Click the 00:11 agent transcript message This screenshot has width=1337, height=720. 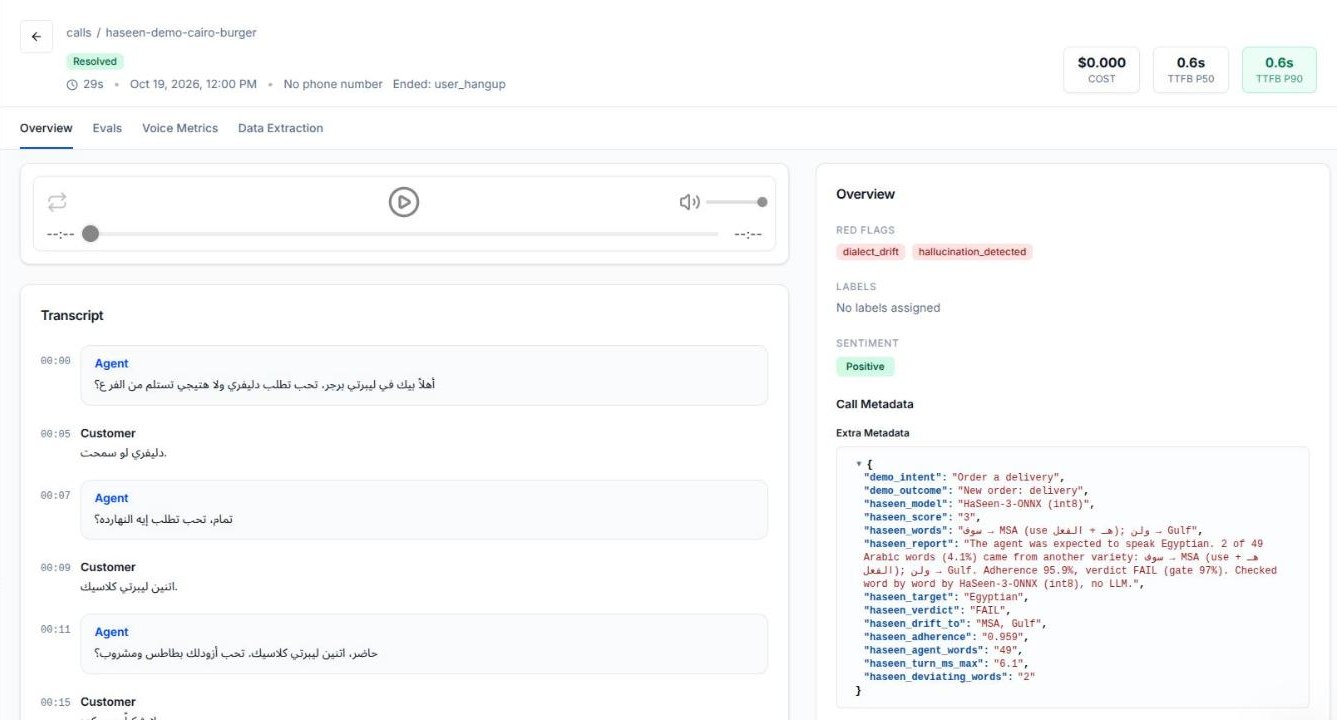click(x=424, y=644)
